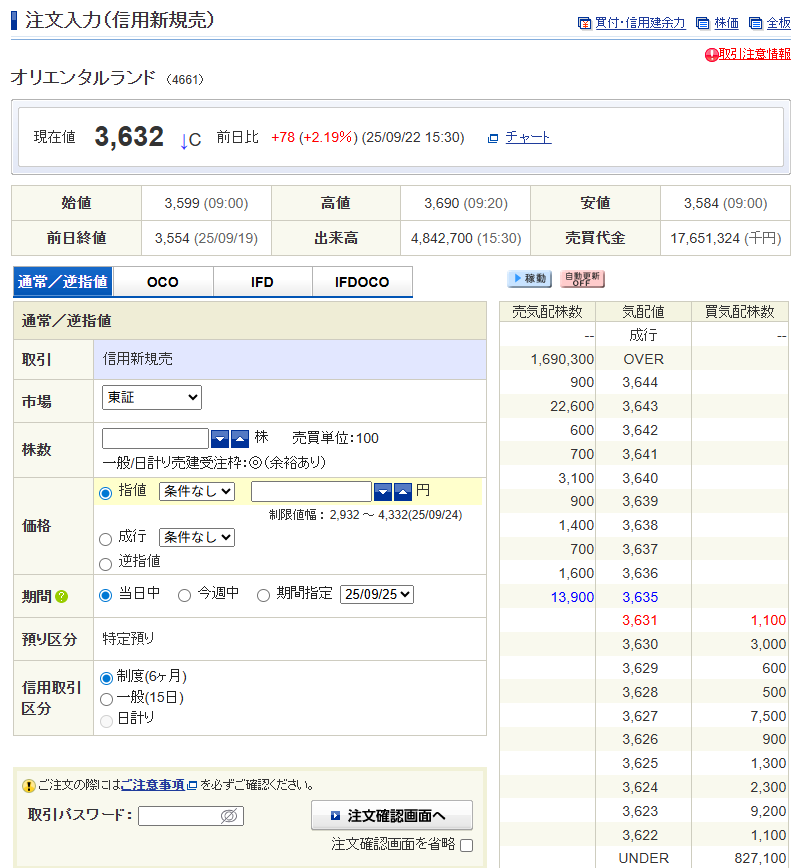The height and width of the screenshot is (868, 810).
Task: Open the チャート link
Action: click(528, 138)
